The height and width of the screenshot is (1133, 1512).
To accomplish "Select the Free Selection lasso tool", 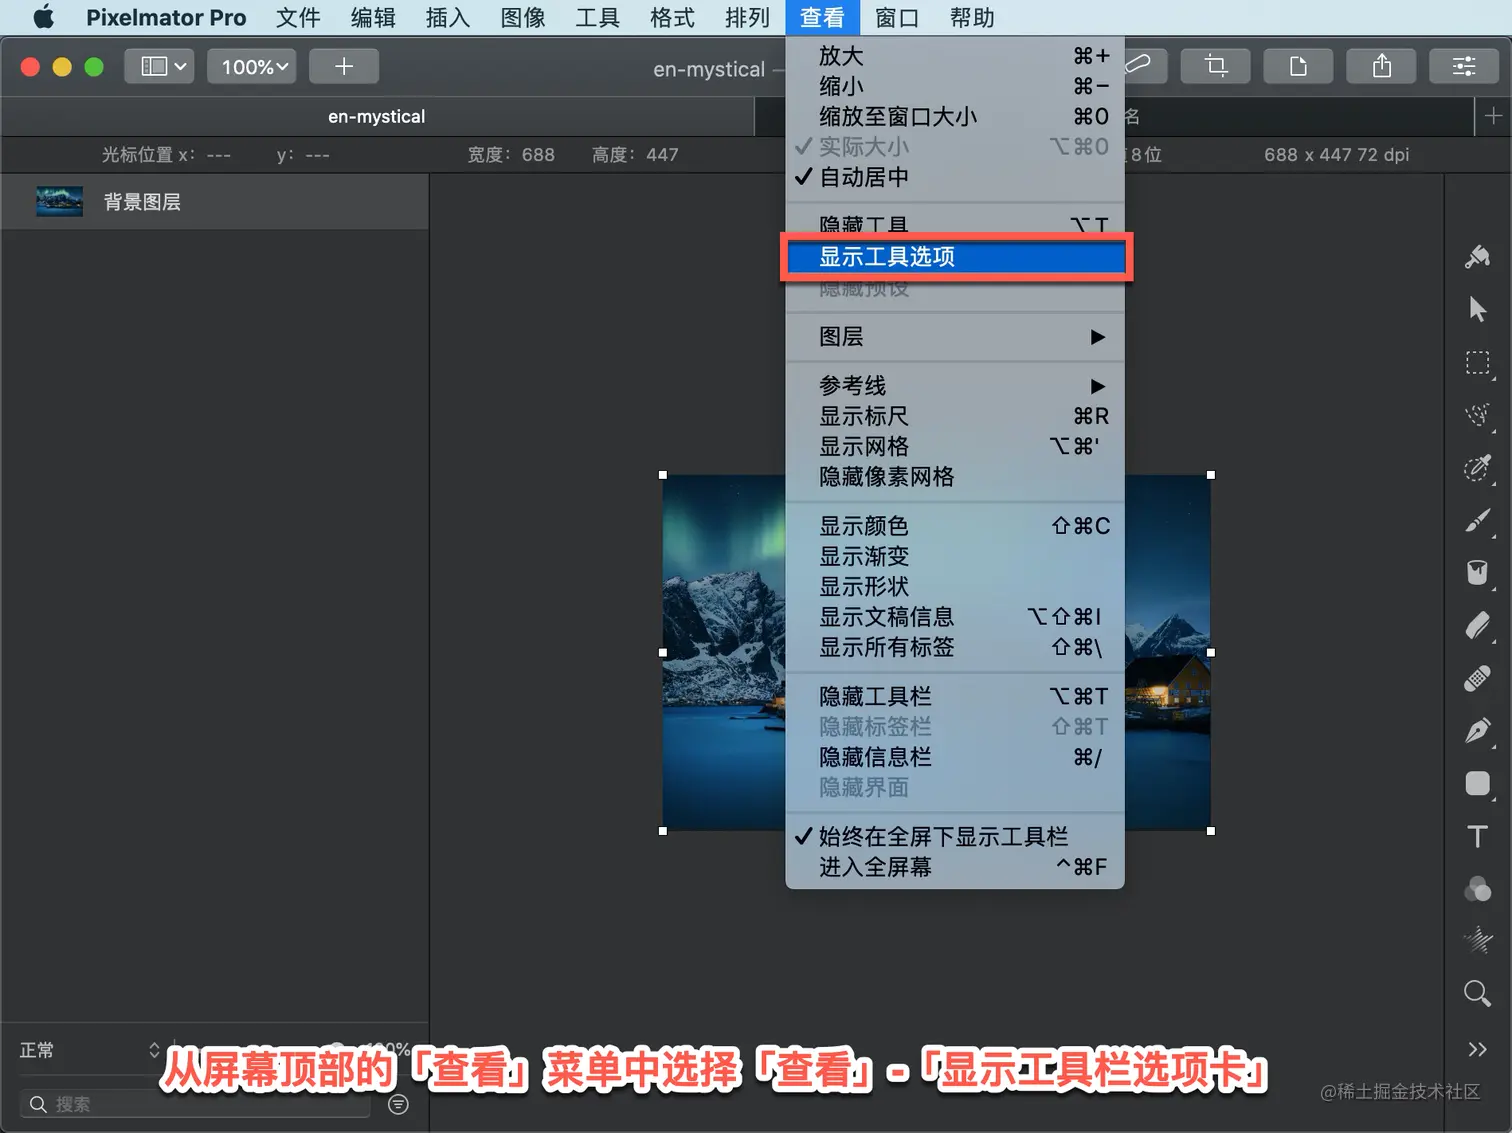I will coord(1477,415).
